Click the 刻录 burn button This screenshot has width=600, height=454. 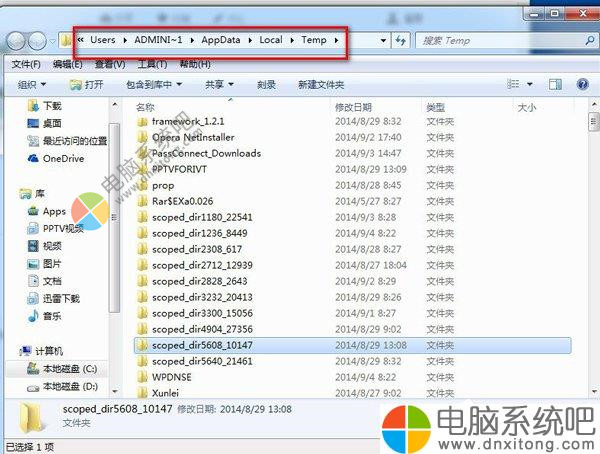point(266,85)
